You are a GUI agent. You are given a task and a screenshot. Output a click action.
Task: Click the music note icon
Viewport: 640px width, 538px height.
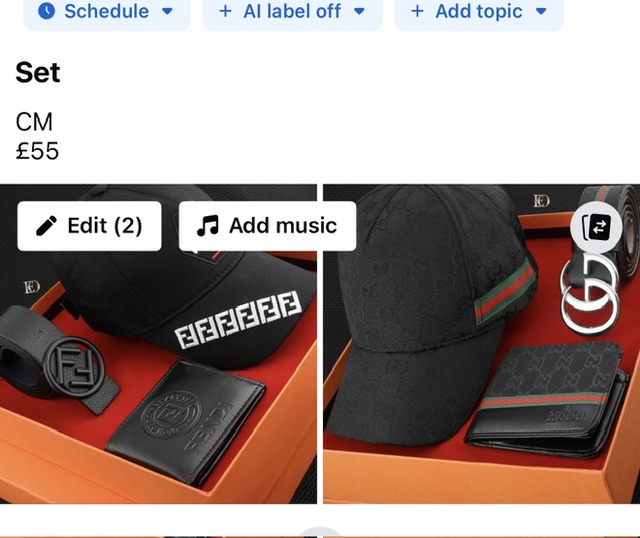[x=208, y=226]
